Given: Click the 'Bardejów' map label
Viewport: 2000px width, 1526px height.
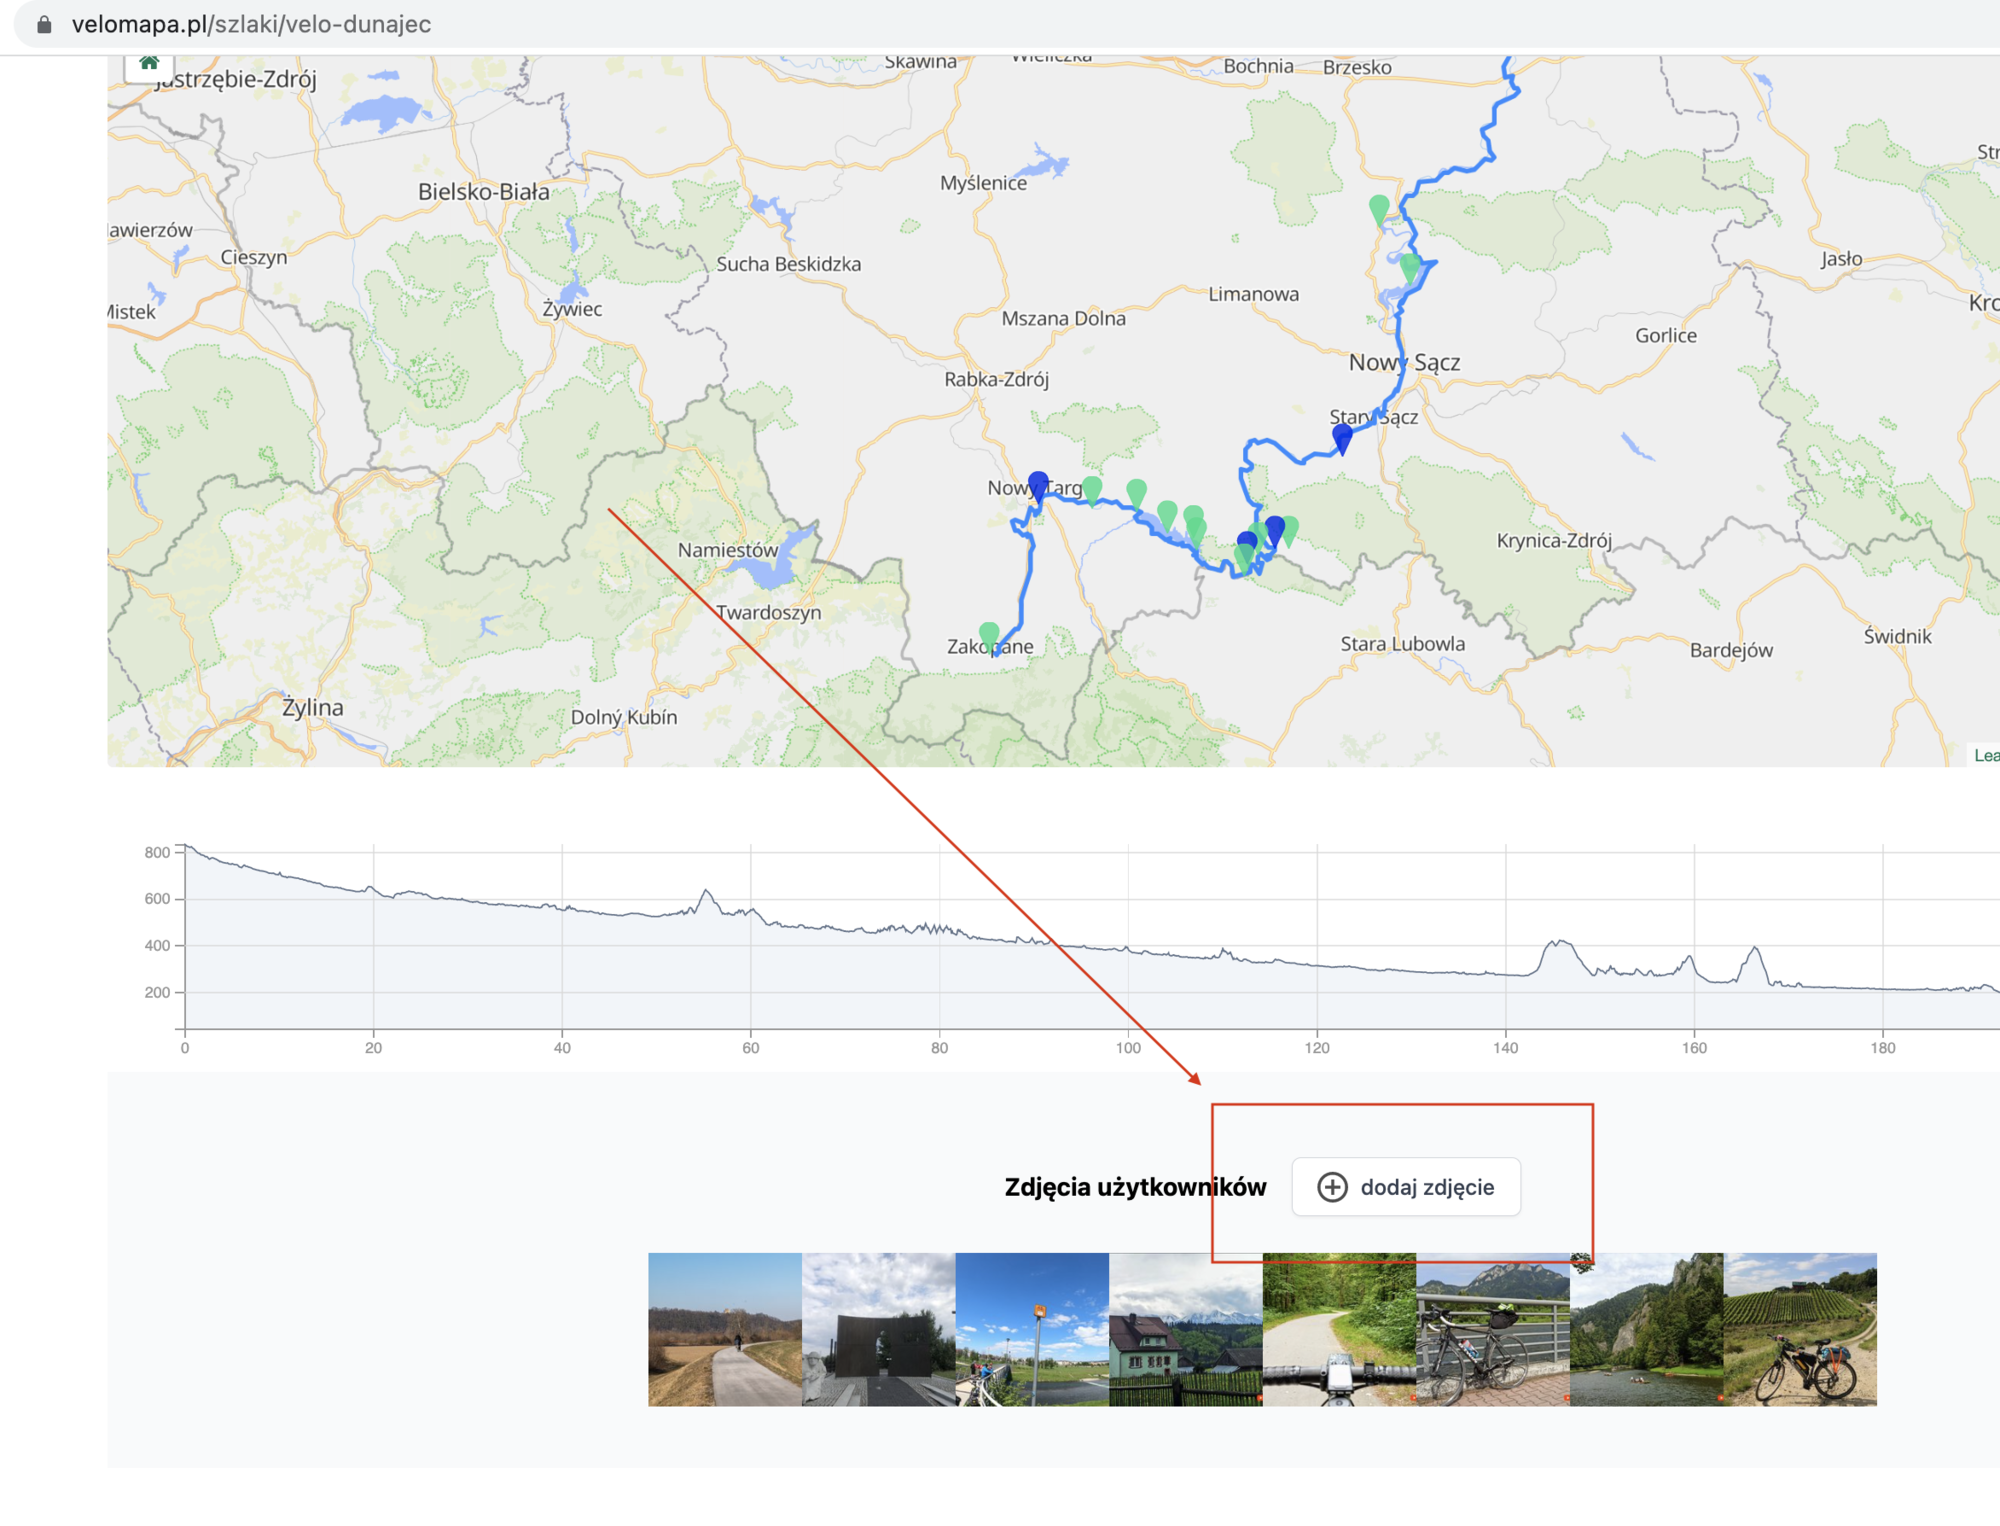Looking at the screenshot, I should (x=1732, y=650).
